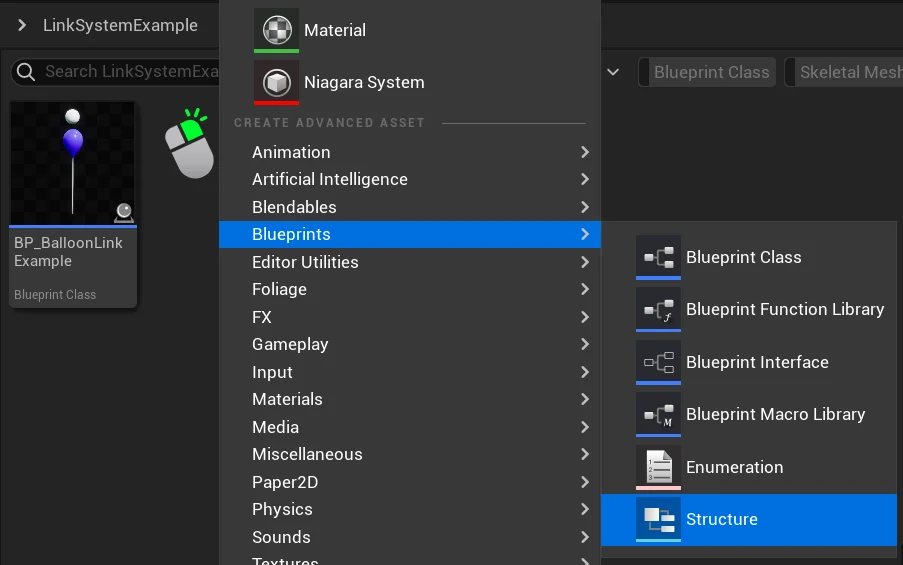
Task: Click the Niagara System icon
Action: [x=277, y=82]
